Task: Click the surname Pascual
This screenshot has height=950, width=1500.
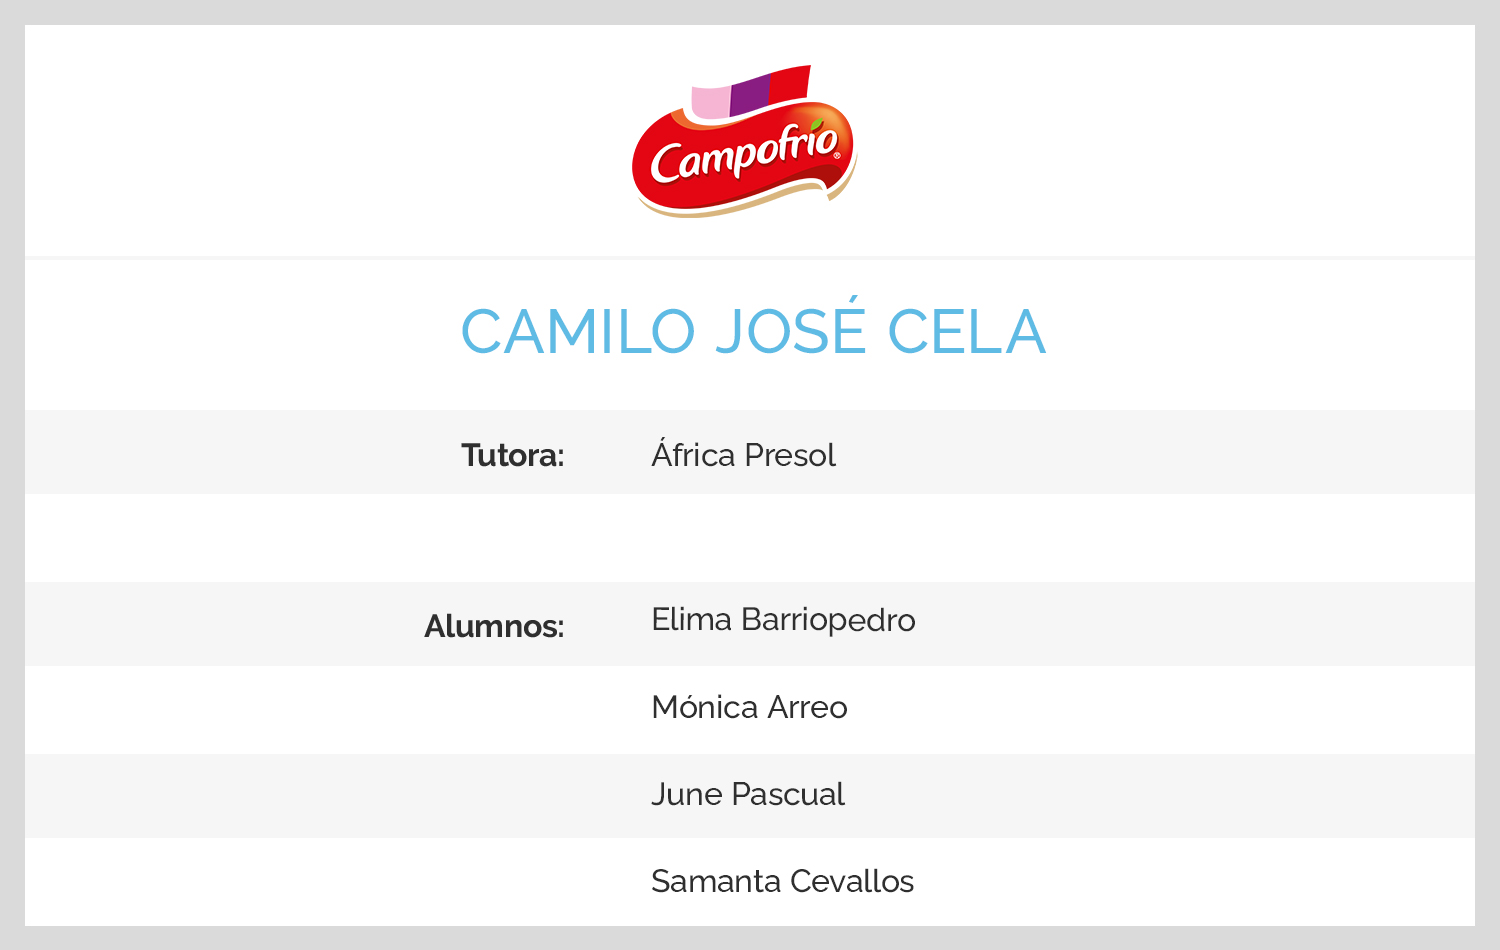Action: tap(788, 794)
